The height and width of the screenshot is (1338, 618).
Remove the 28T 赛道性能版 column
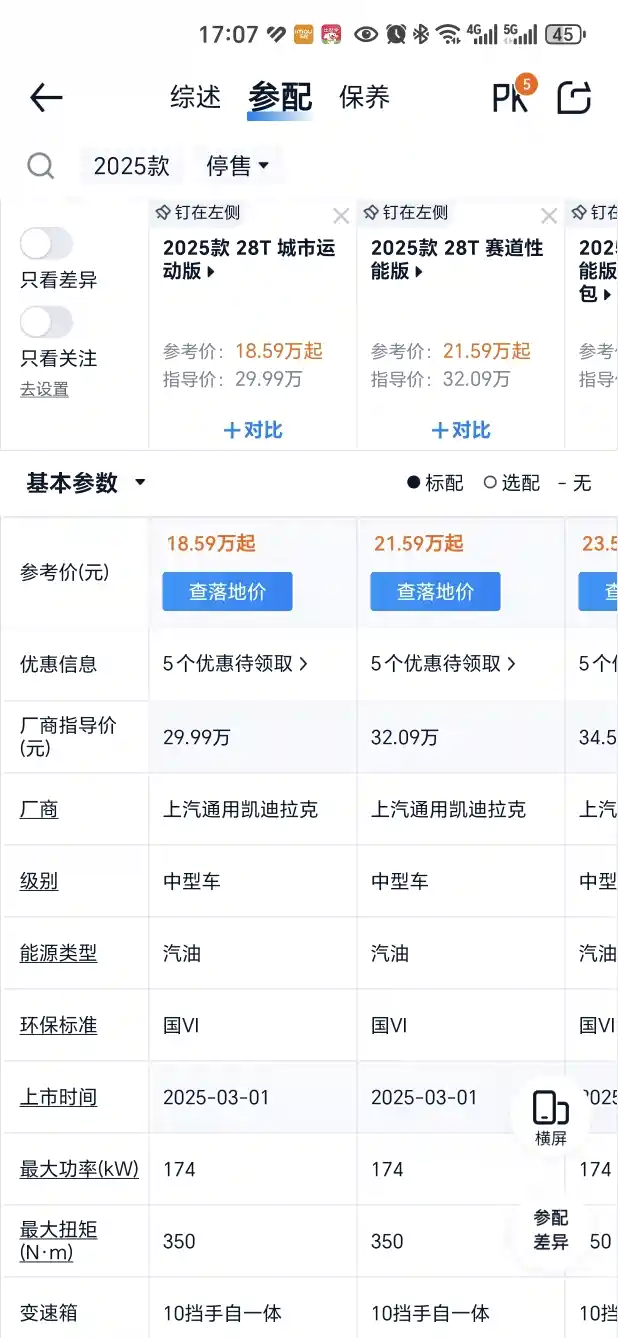point(549,216)
